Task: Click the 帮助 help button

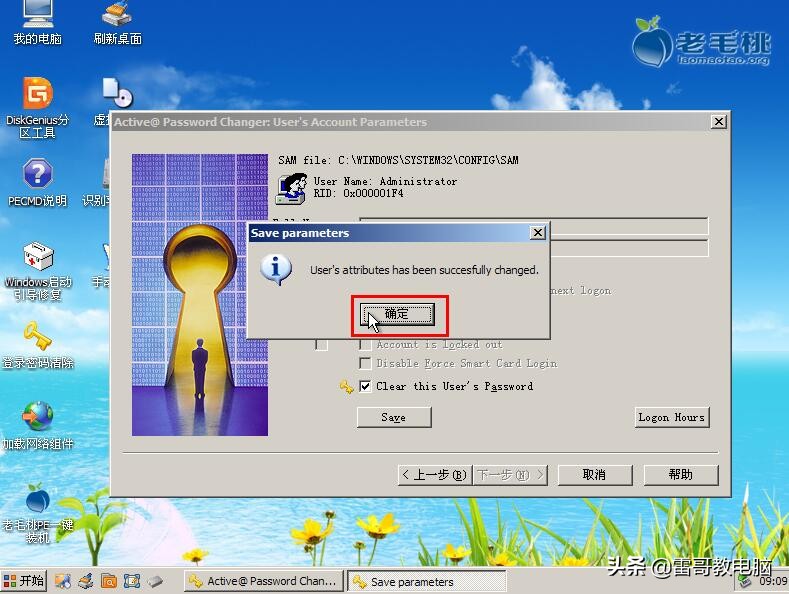Action: 681,475
